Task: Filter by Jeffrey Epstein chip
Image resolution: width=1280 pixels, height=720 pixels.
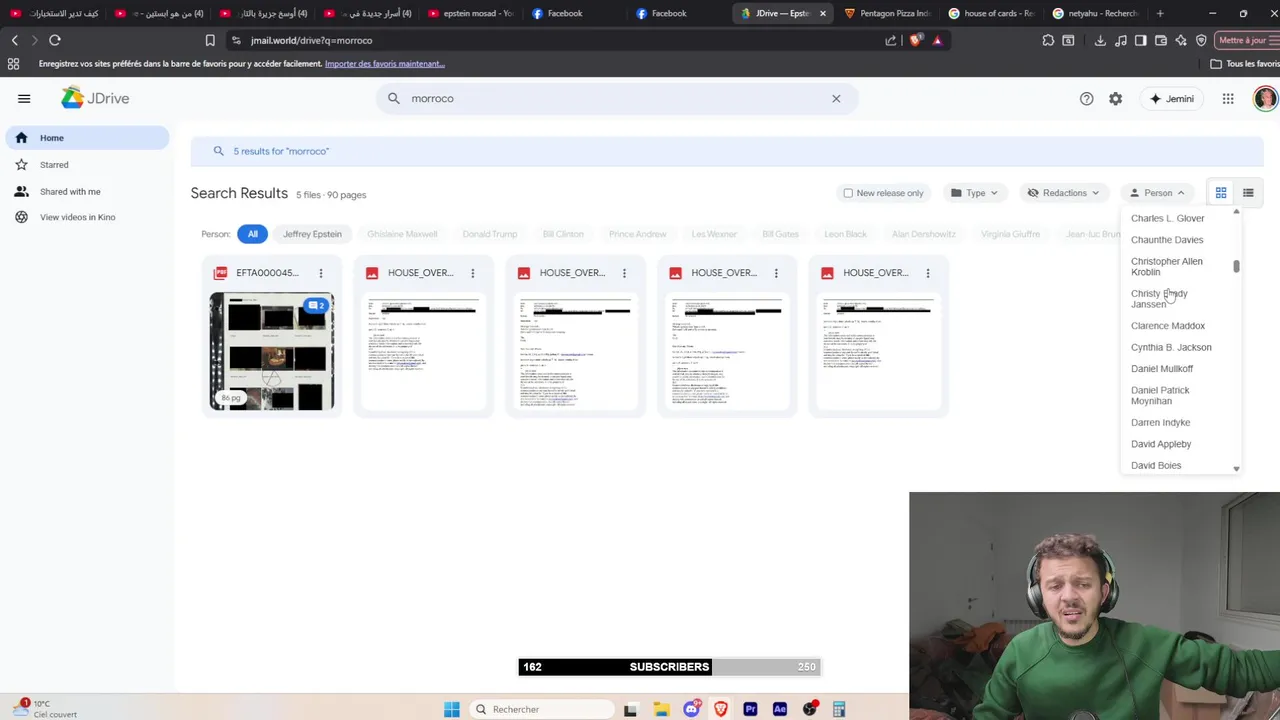Action: (x=312, y=234)
